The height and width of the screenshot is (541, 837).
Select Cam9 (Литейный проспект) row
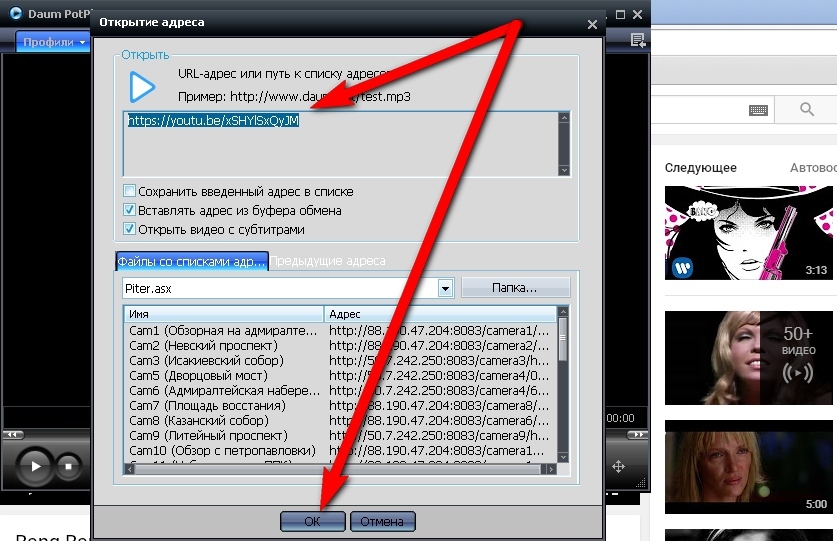pyautogui.click(x=340, y=435)
